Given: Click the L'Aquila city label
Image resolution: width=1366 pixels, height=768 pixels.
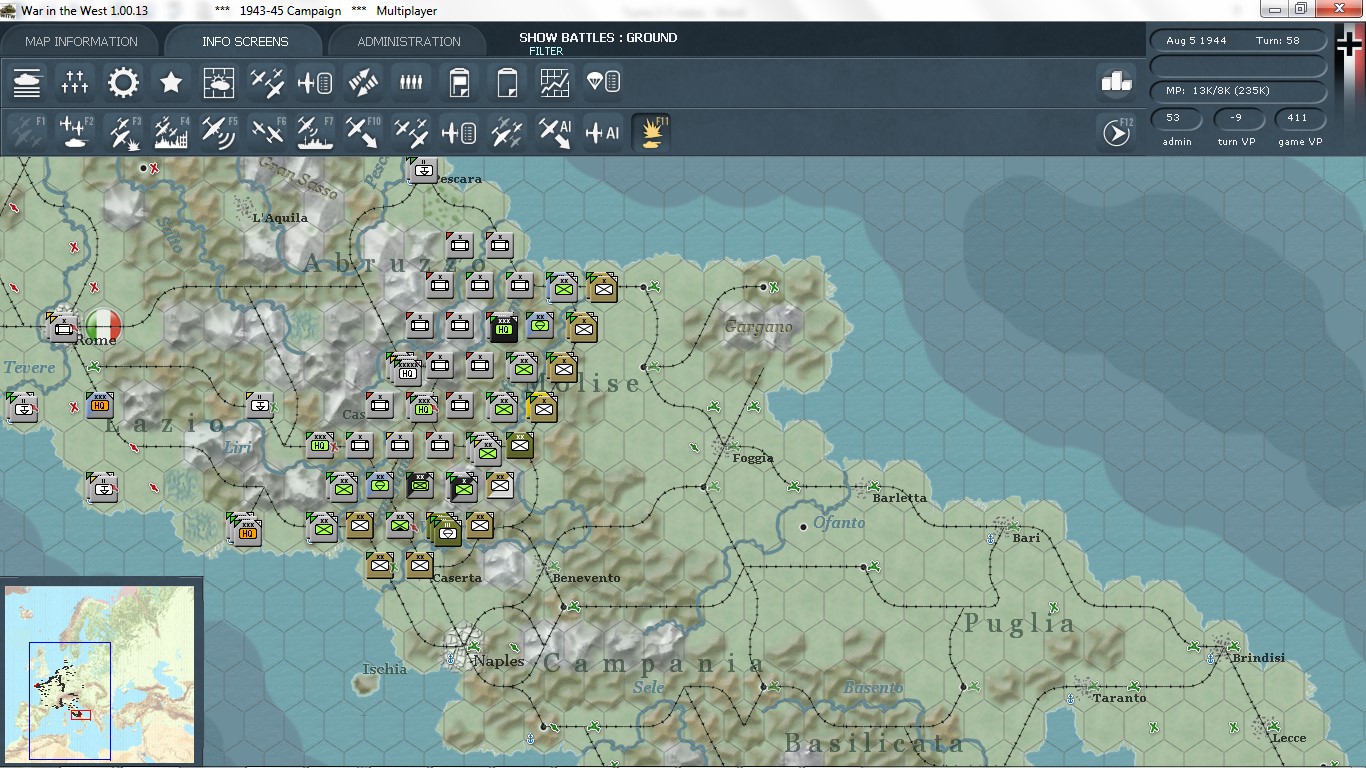Looking at the screenshot, I should coord(280,218).
